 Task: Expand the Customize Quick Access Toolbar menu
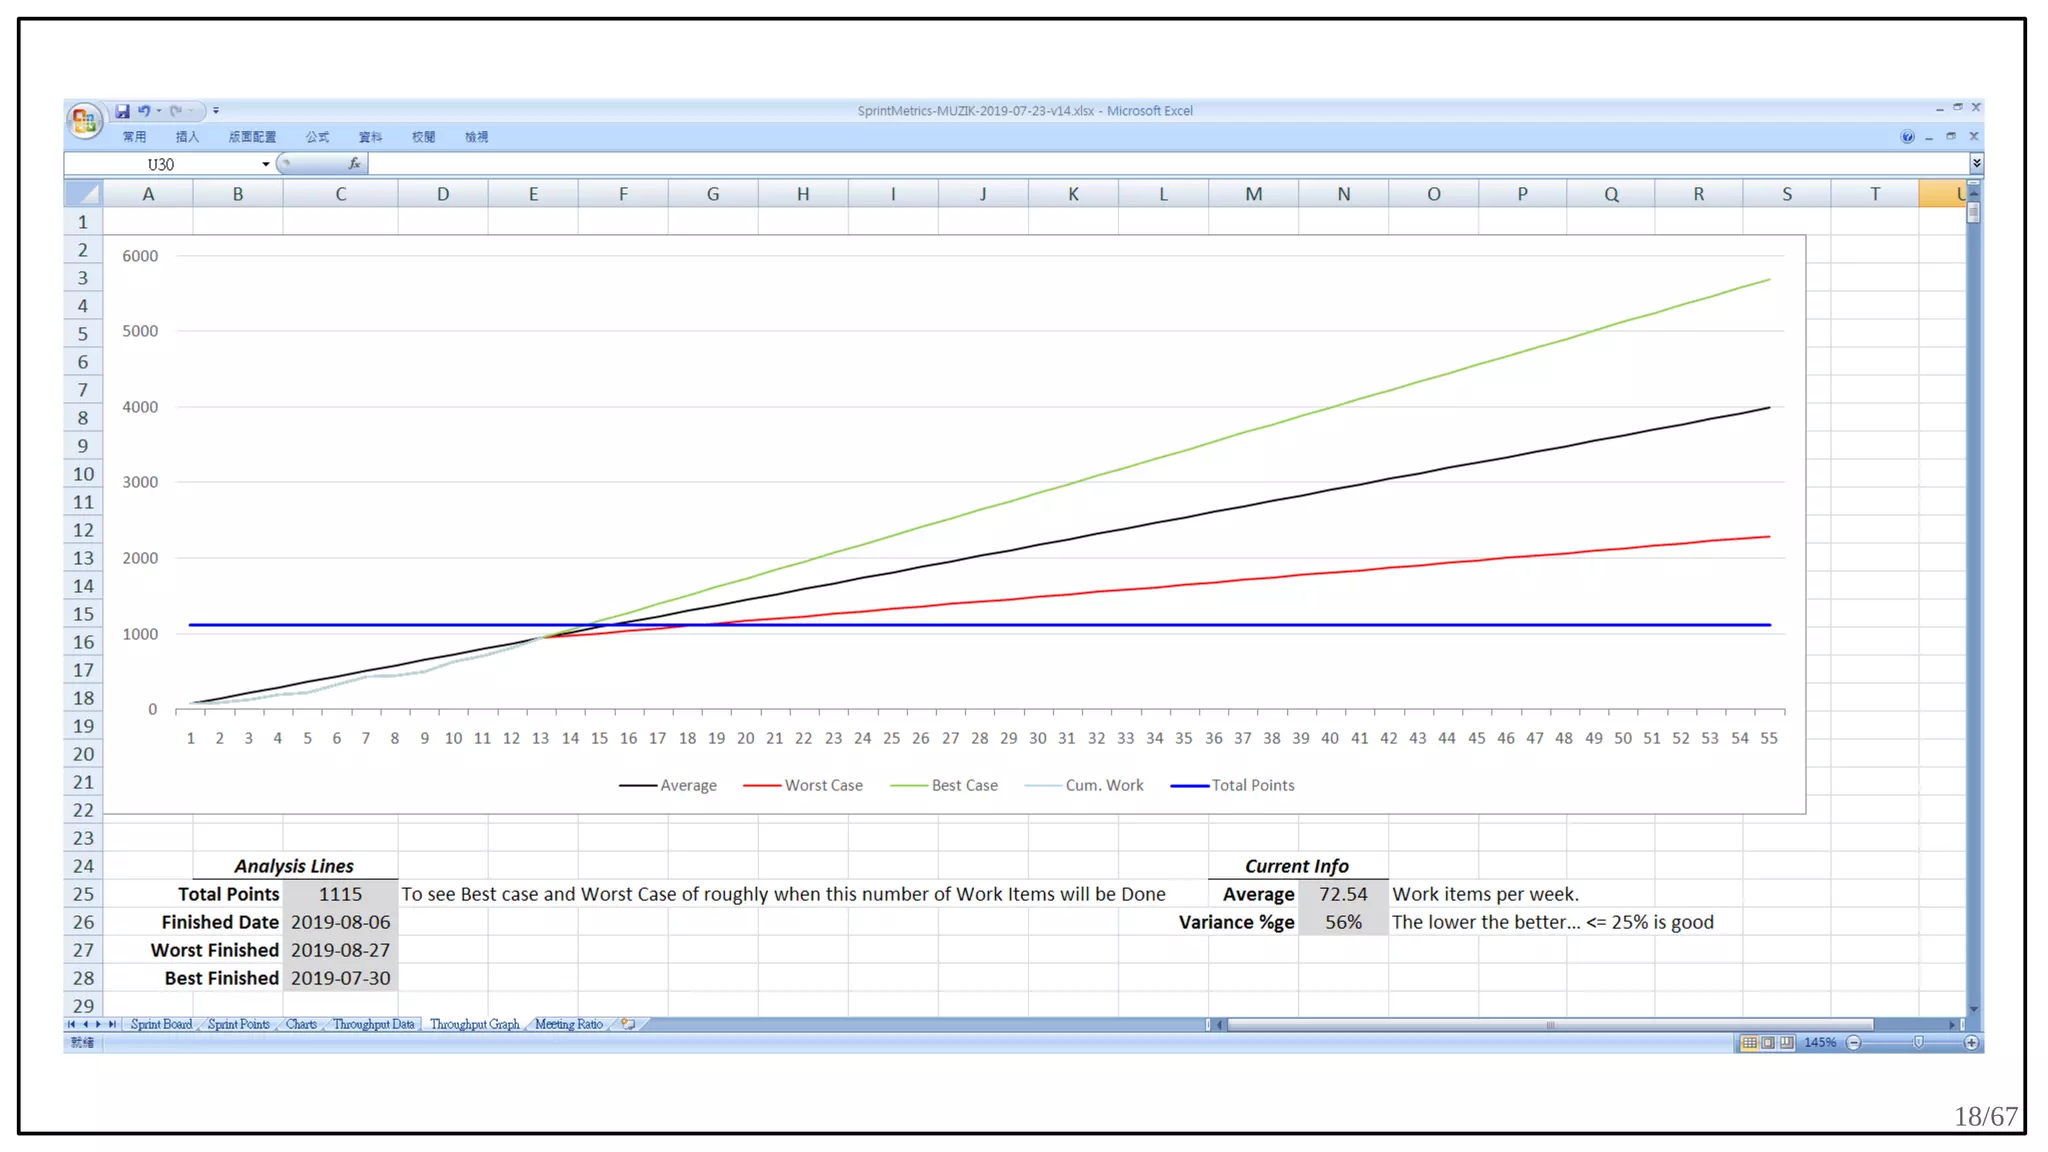(216, 111)
